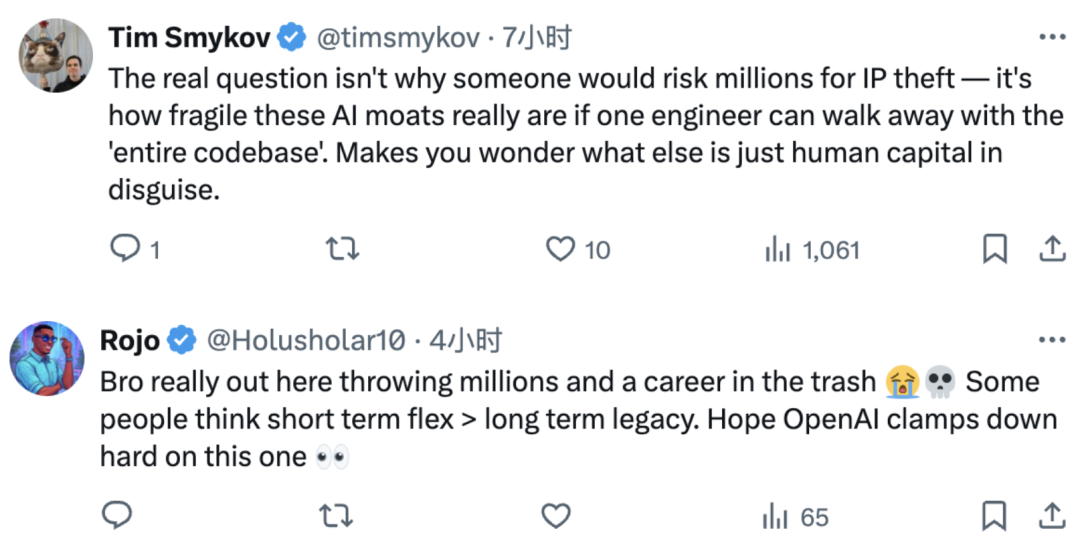Click the @timsmykov handle

[x=400, y=38]
